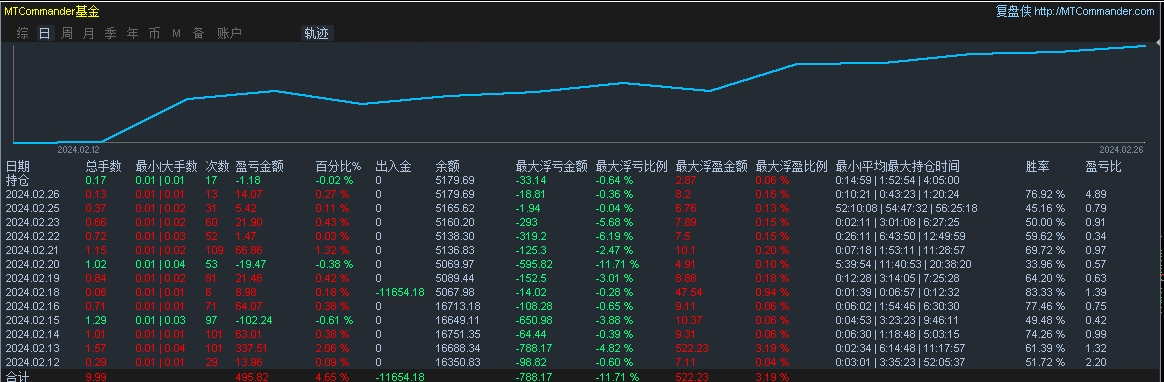1164x382 pixels.
Task: Sort by the 日期 column header
Action: point(18,167)
